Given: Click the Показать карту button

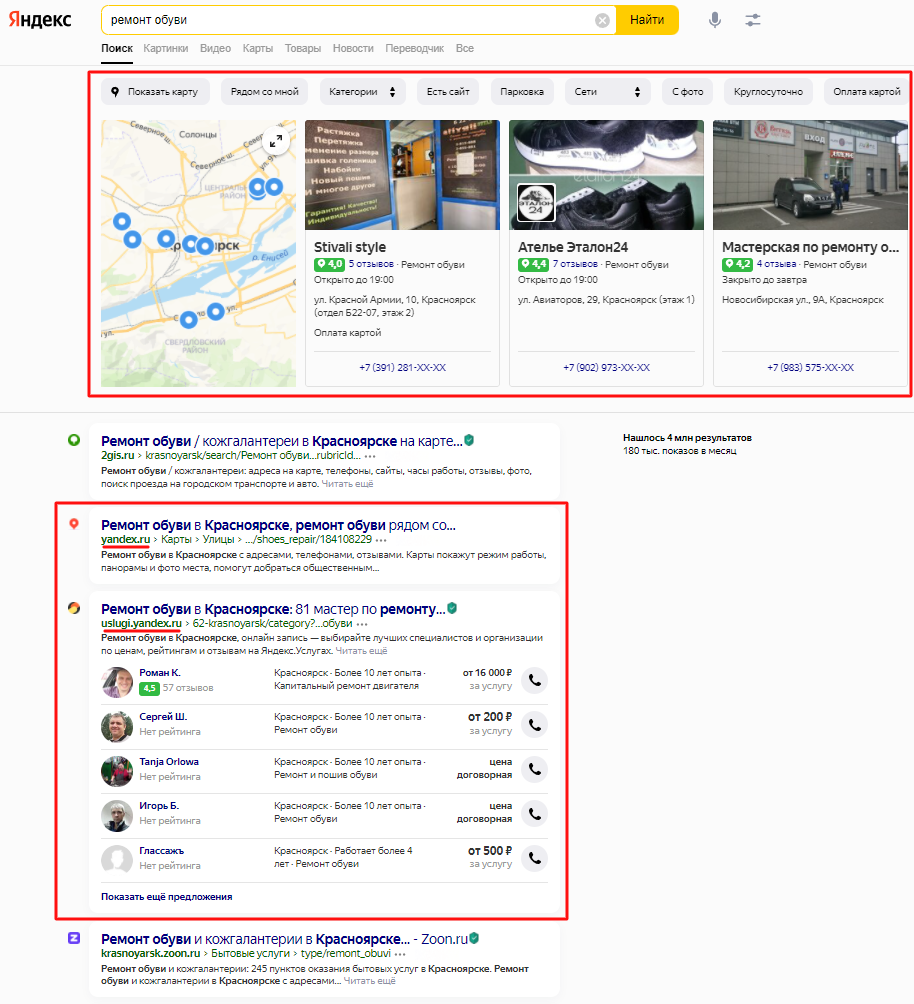Looking at the screenshot, I should (154, 92).
